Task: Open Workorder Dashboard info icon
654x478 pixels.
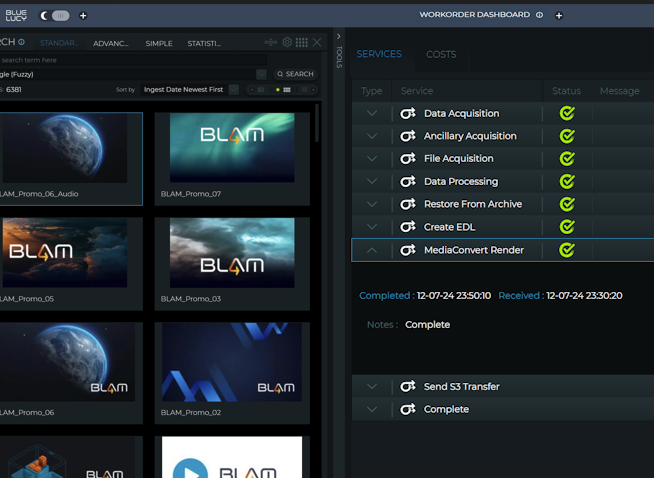Action: (x=539, y=15)
